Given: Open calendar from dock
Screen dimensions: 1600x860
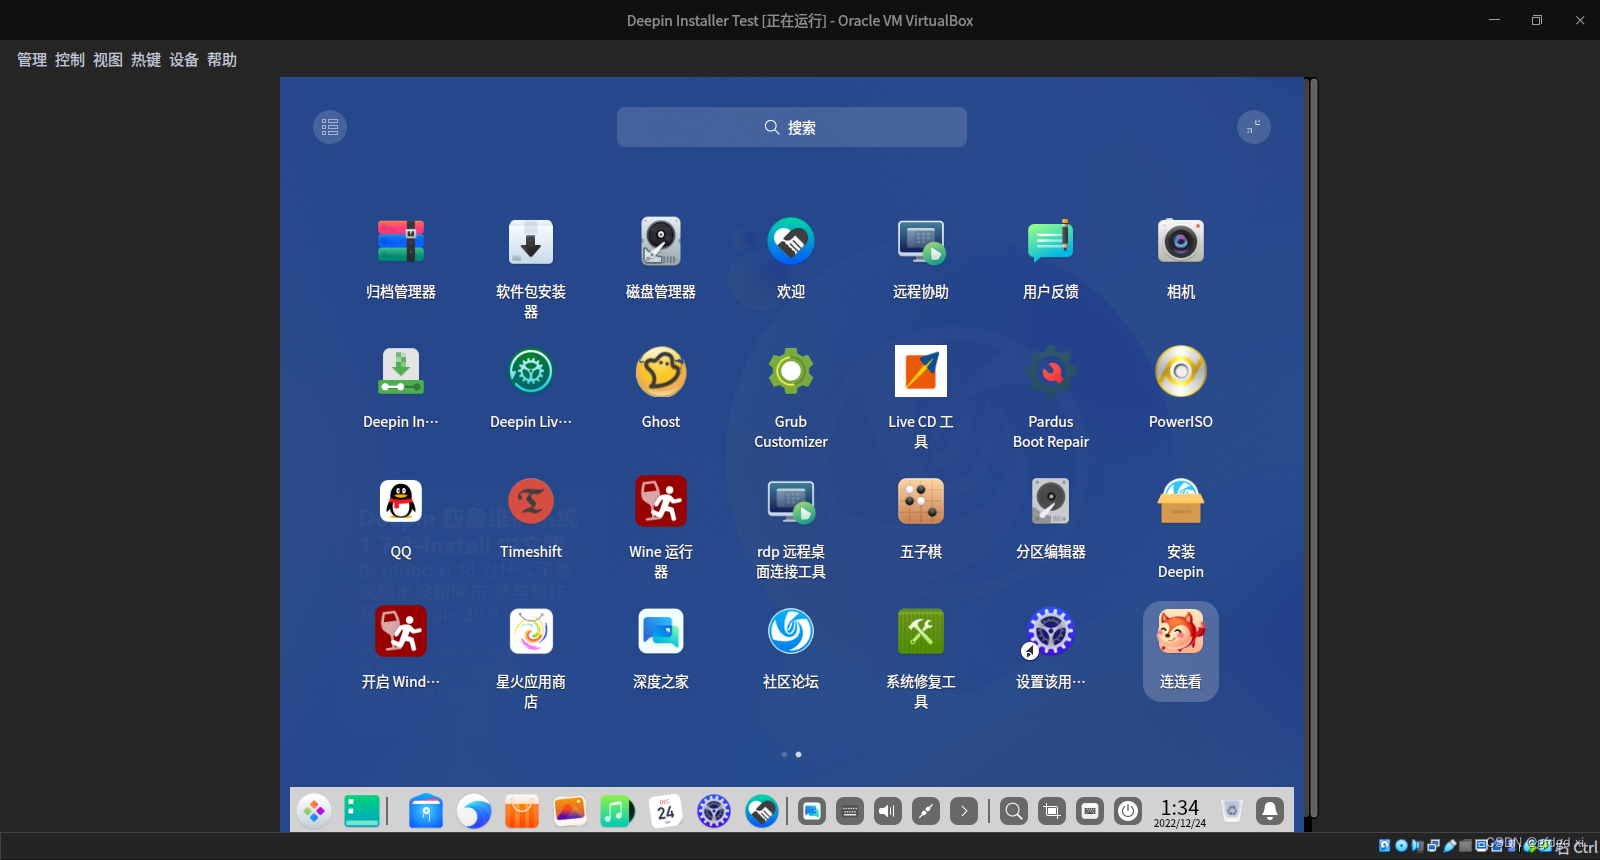Looking at the screenshot, I should pos(666,811).
